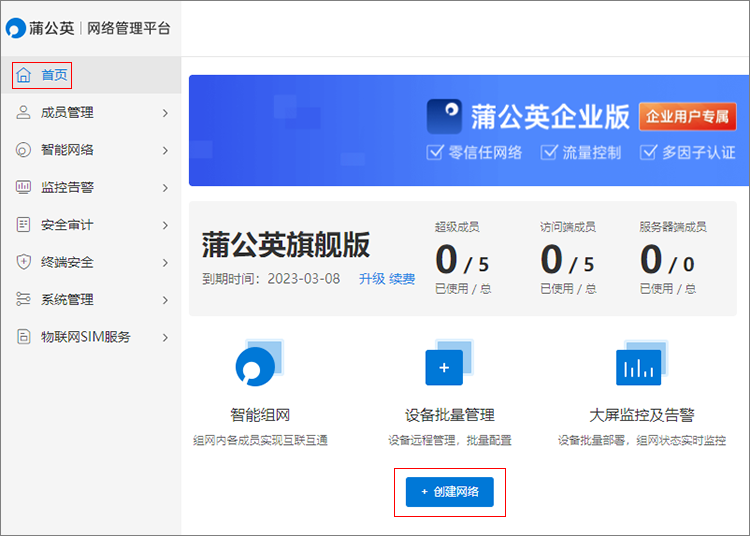Screen dimensions: 750x536
Task: Toggle the 流量控制 checkbox
Action: pos(549,153)
